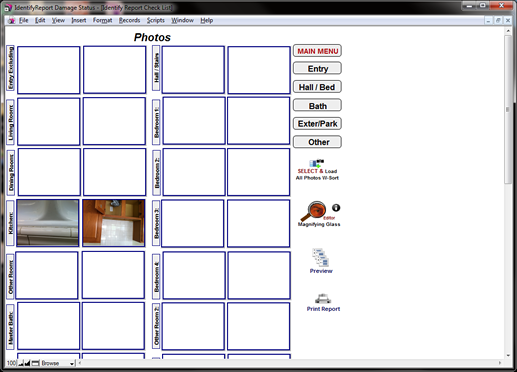The height and width of the screenshot is (372, 517).
Task: Click the info icon beside Magnifying Glass
Action: tap(336, 208)
